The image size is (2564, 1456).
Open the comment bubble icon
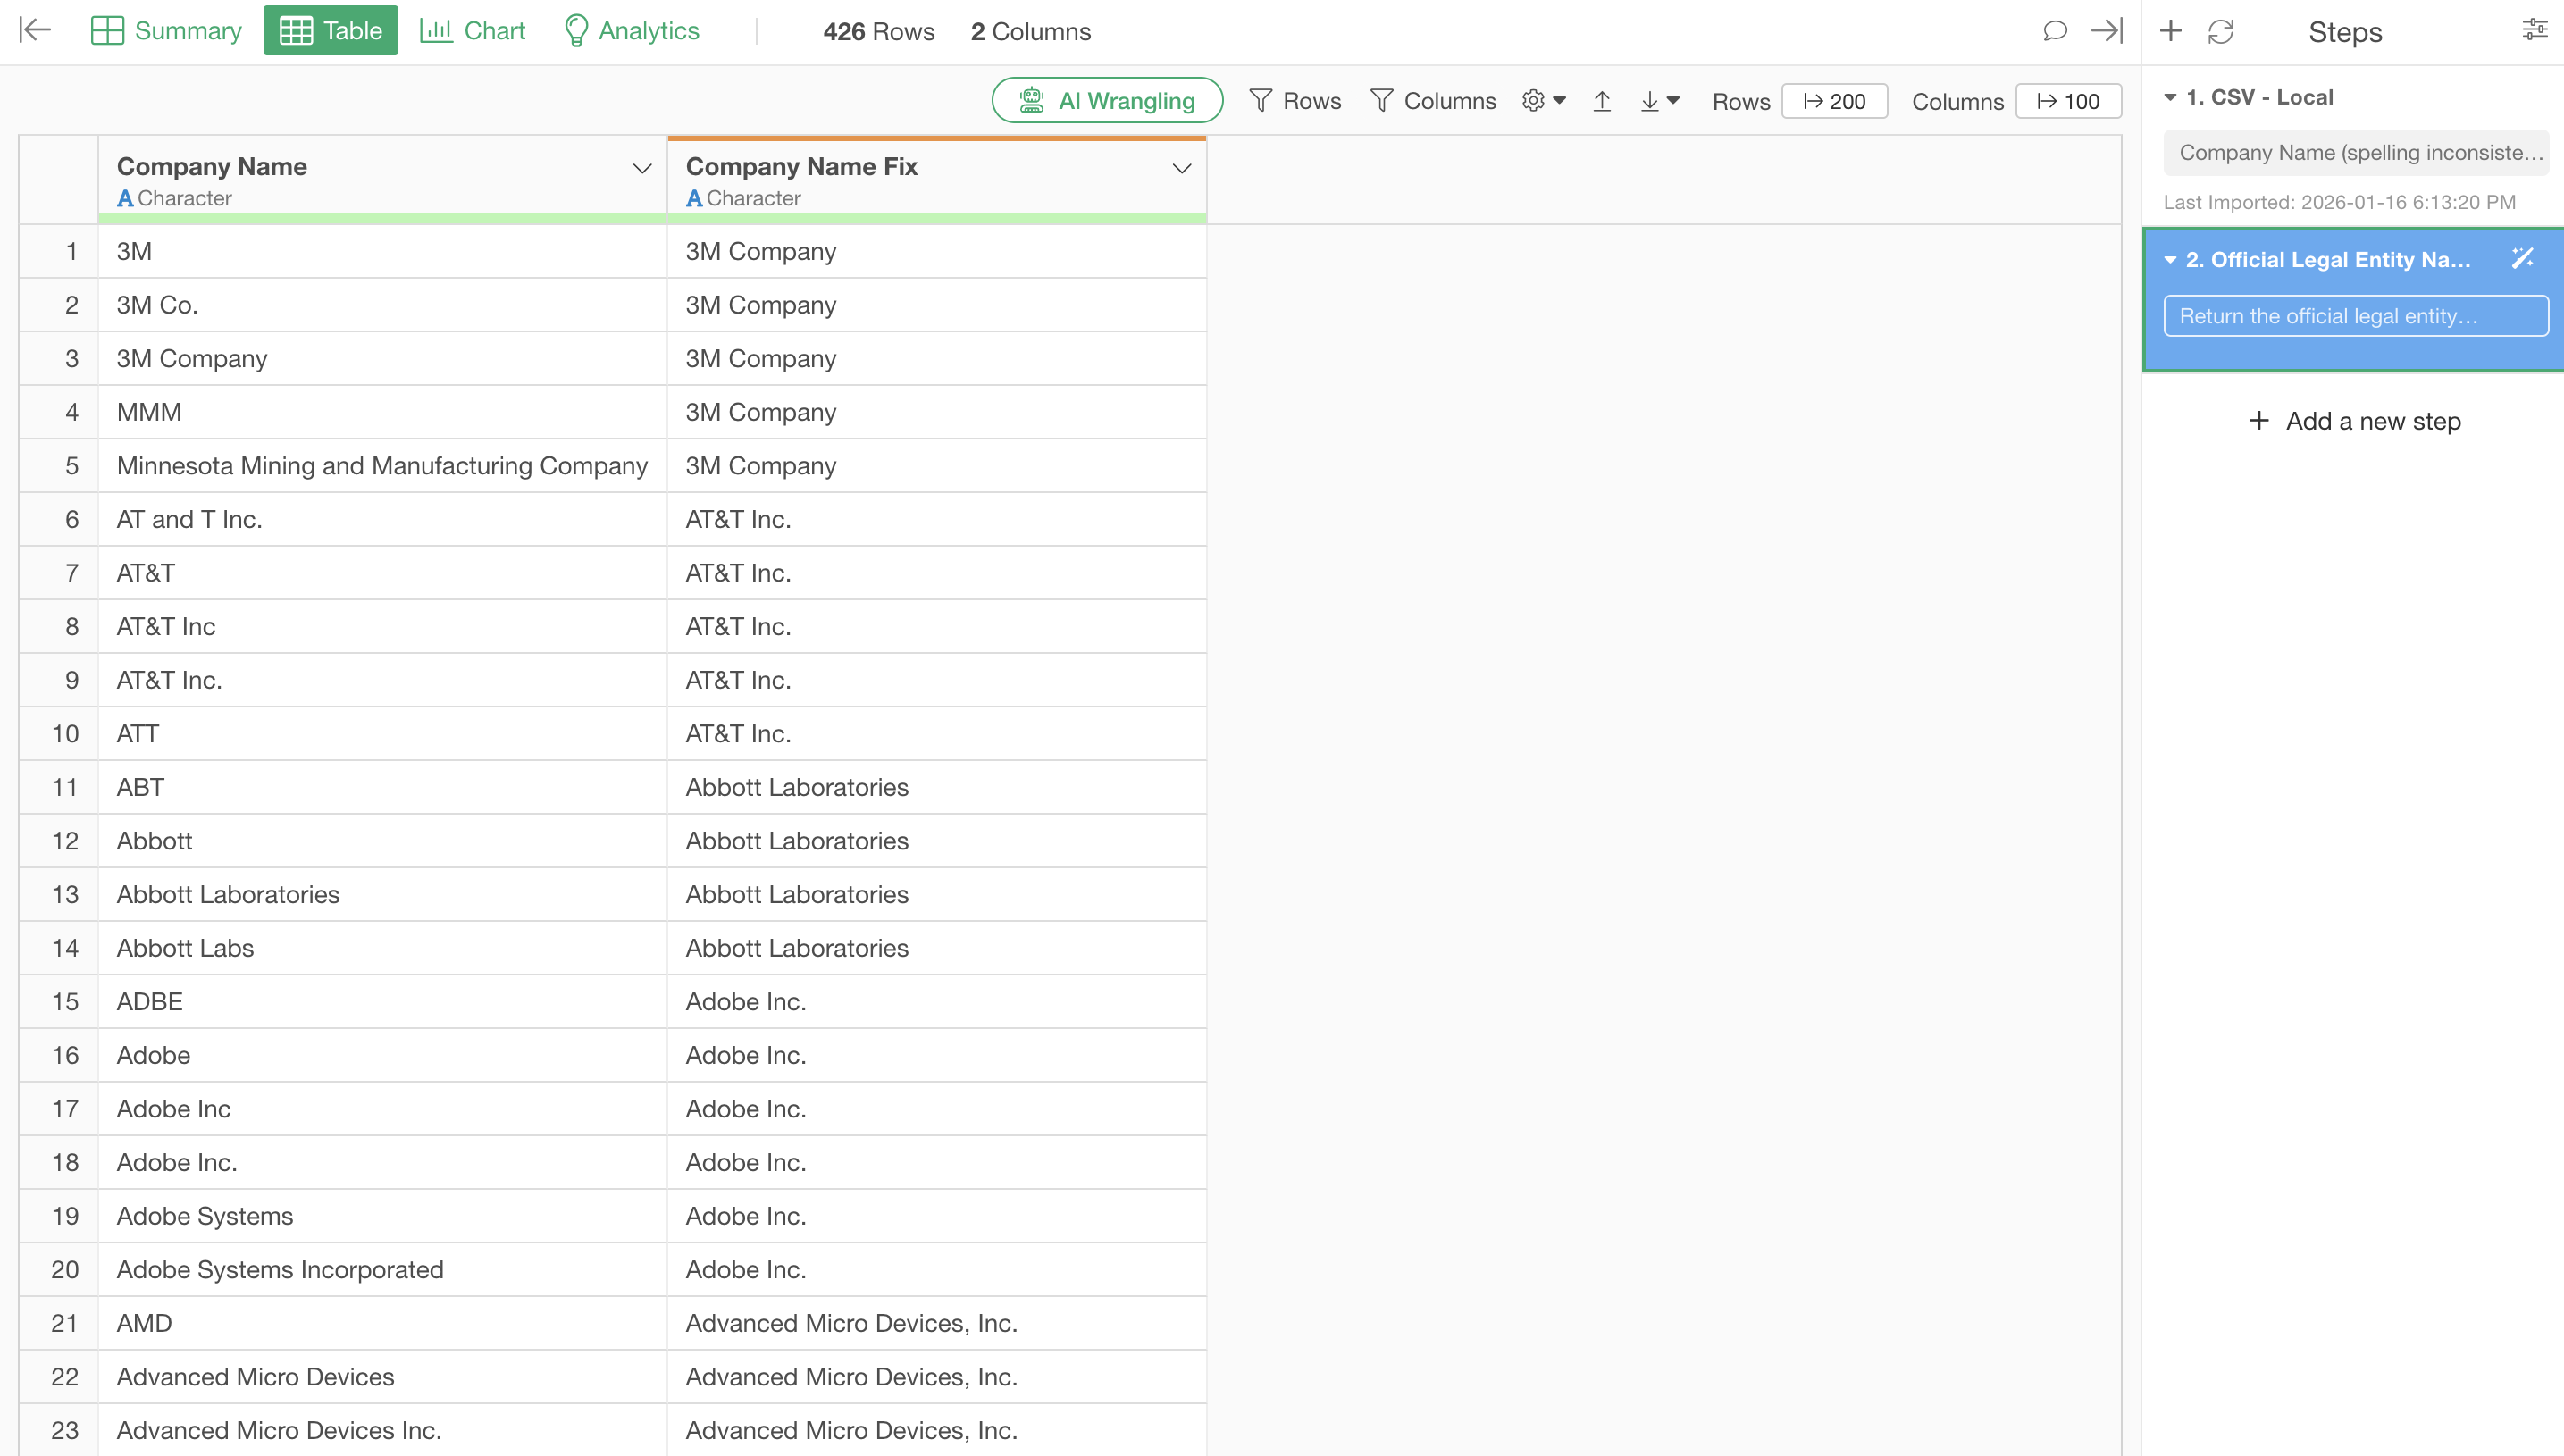(x=2054, y=31)
